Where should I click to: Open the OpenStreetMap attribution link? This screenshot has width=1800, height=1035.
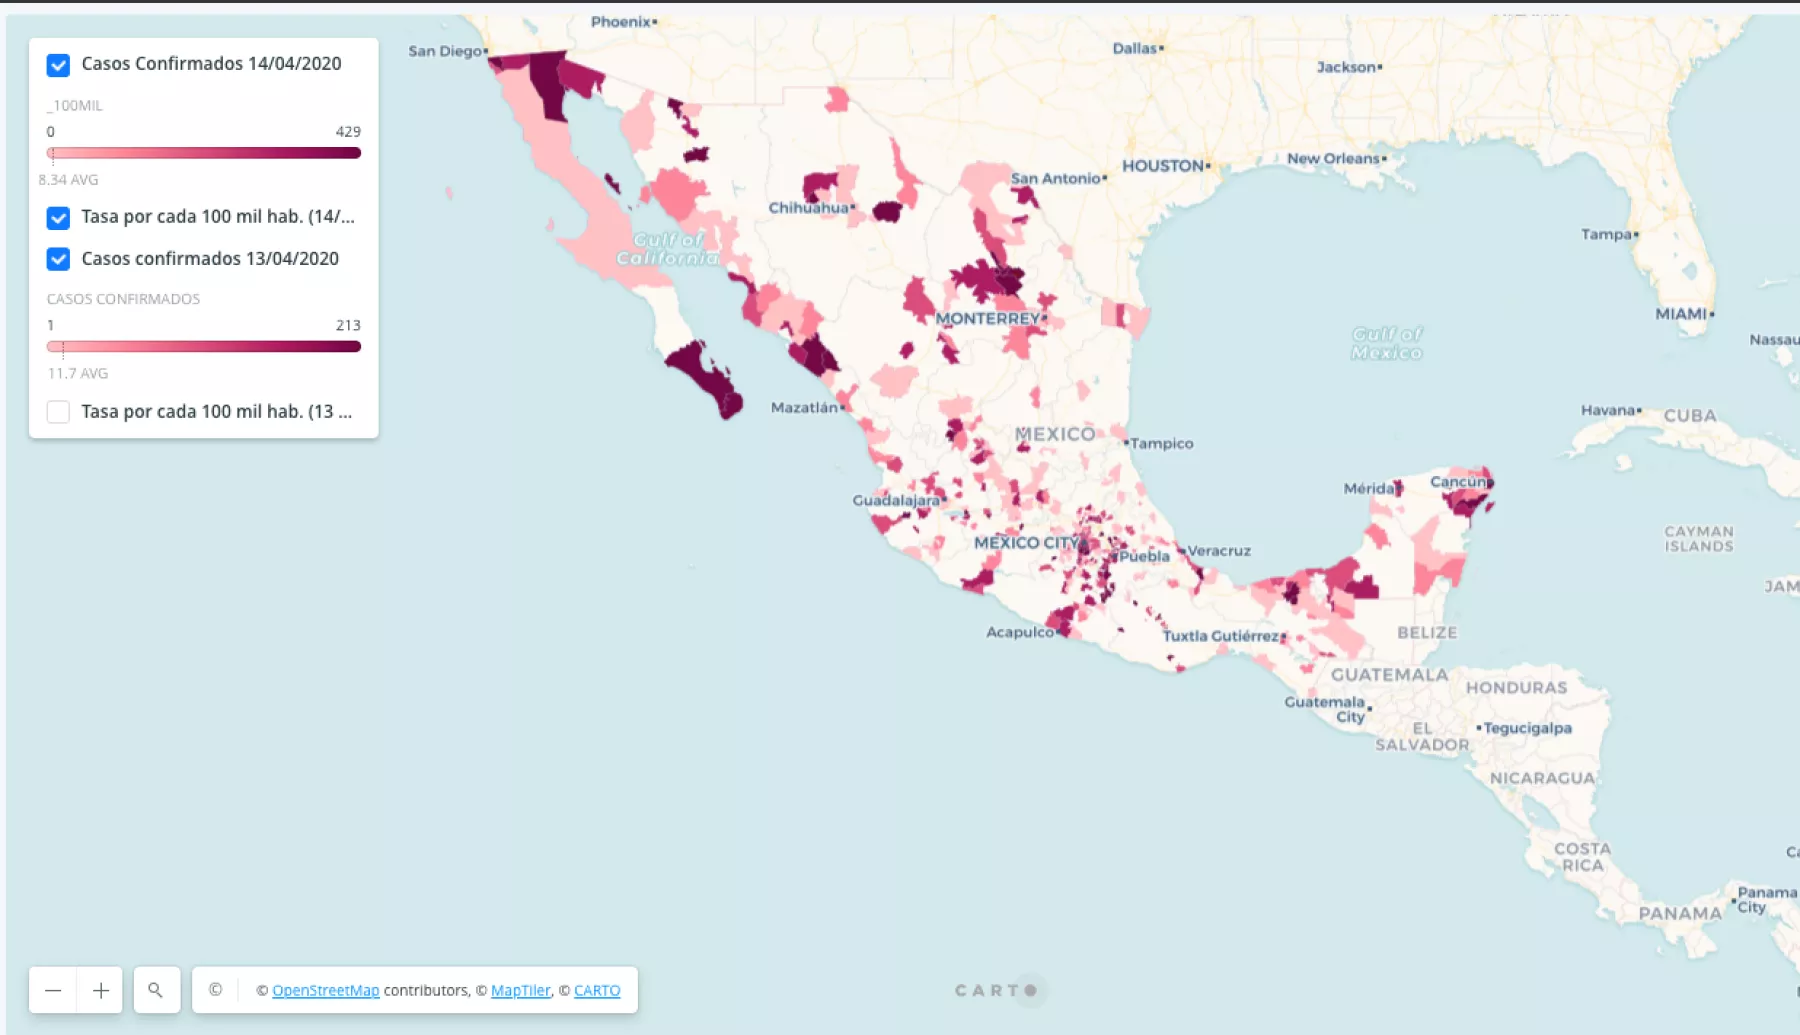click(x=325, y=991)
